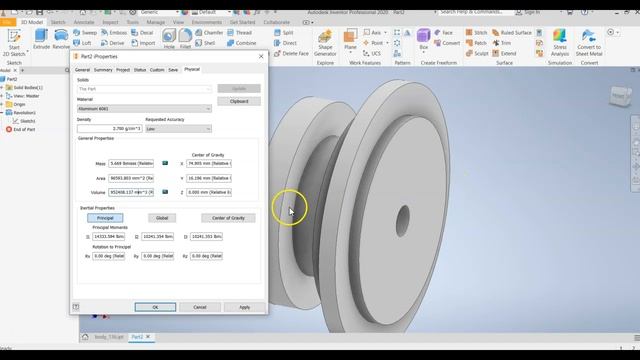
Task: Select the Derive tool
Action: [x=112, y=43]
